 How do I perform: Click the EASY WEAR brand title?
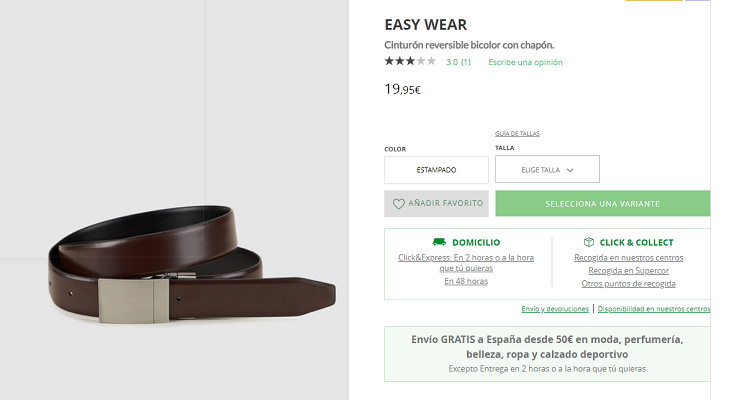click(x=425, y=25)
